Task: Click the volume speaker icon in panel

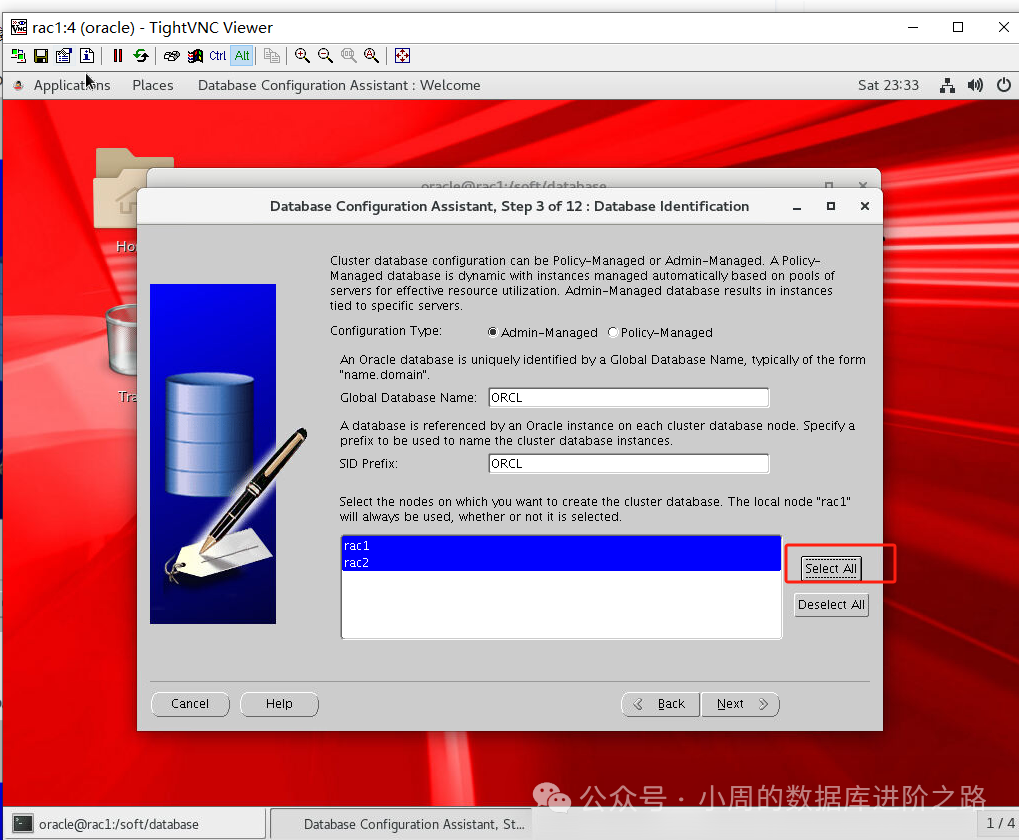Action: pos(975,85)
